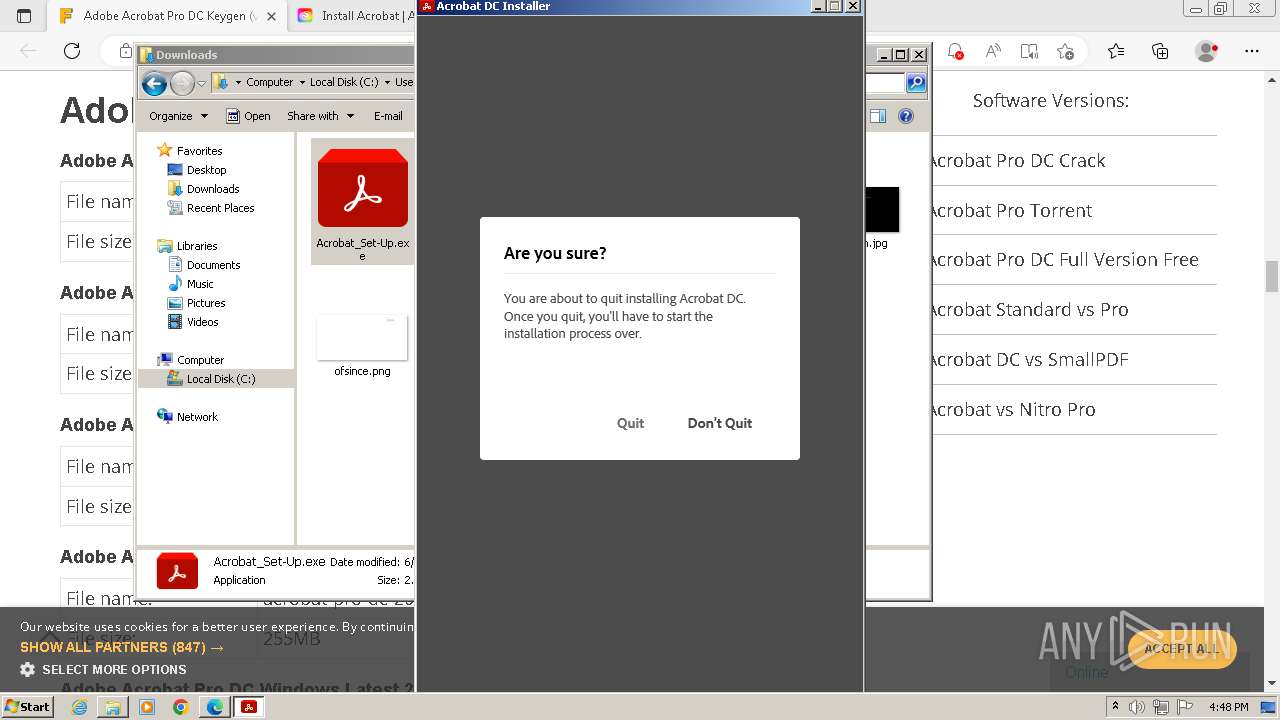Viewport: 1280px width, 720px height.
Task: Choose Don't Quit in the installer dialog
Action: tap(719, 423)
